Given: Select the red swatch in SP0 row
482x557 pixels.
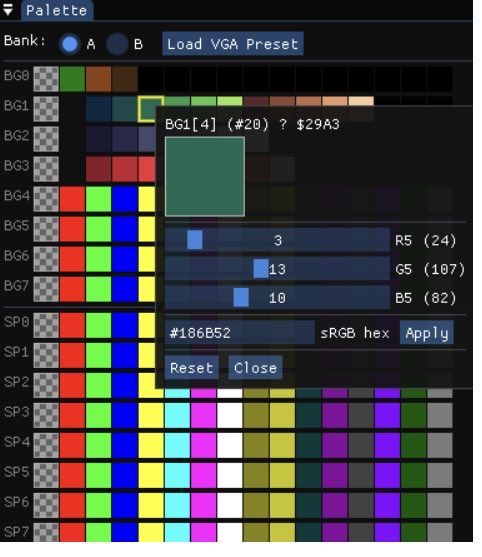Looking at the screenshot, I should click(72, 325).
